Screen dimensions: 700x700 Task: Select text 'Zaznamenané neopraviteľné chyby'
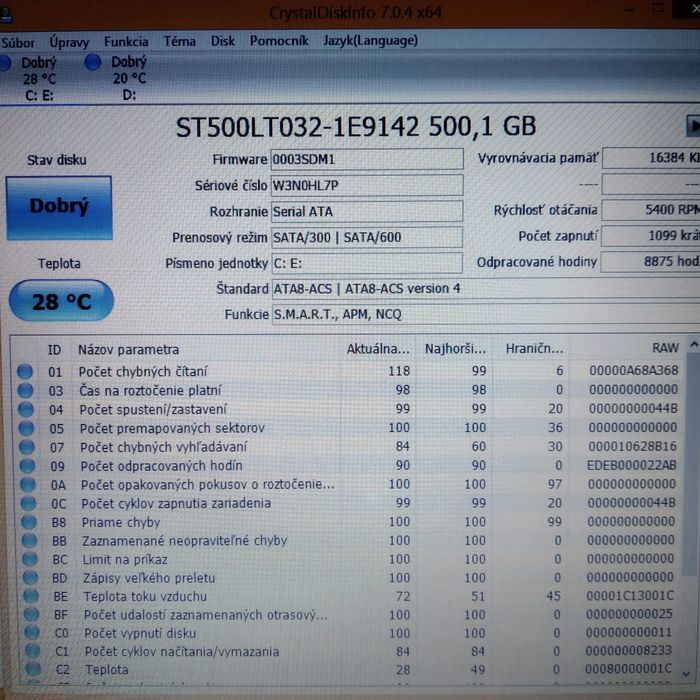184,541
